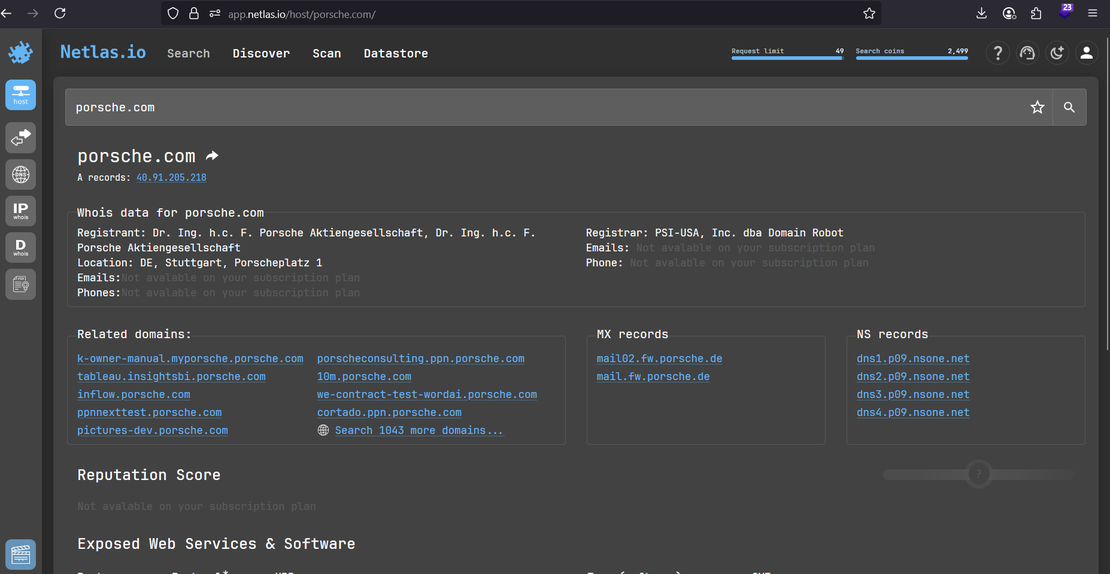The height and width of the screenshot is (574, 1110).
Task: Open the certificates sidebar icon
Action: (x=20, y=284)
